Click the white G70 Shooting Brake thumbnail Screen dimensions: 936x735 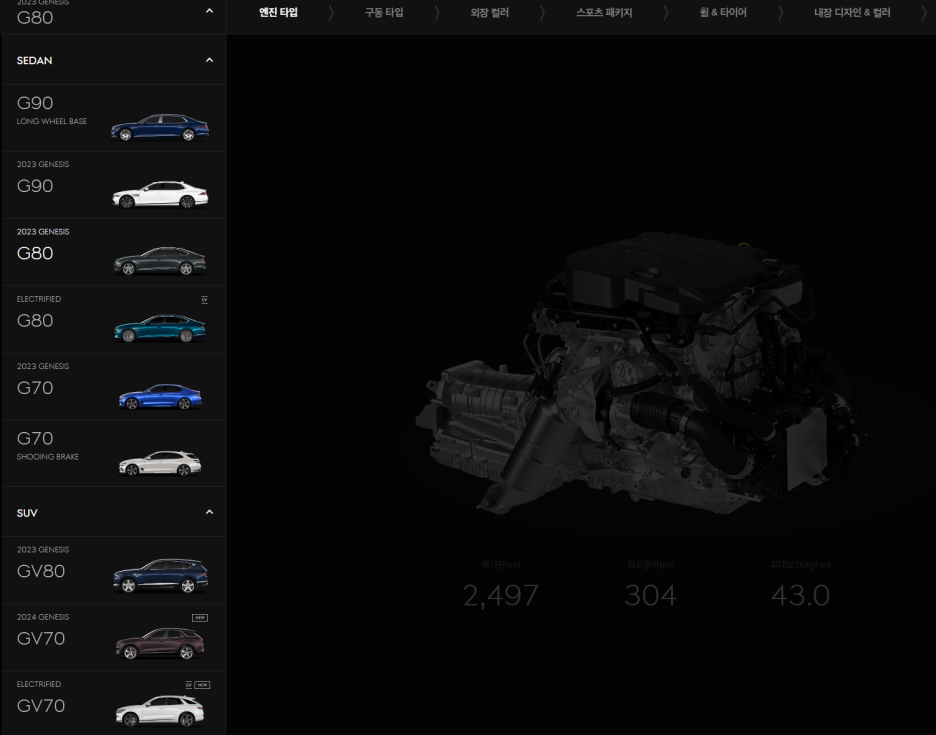[x=160, y=463]
